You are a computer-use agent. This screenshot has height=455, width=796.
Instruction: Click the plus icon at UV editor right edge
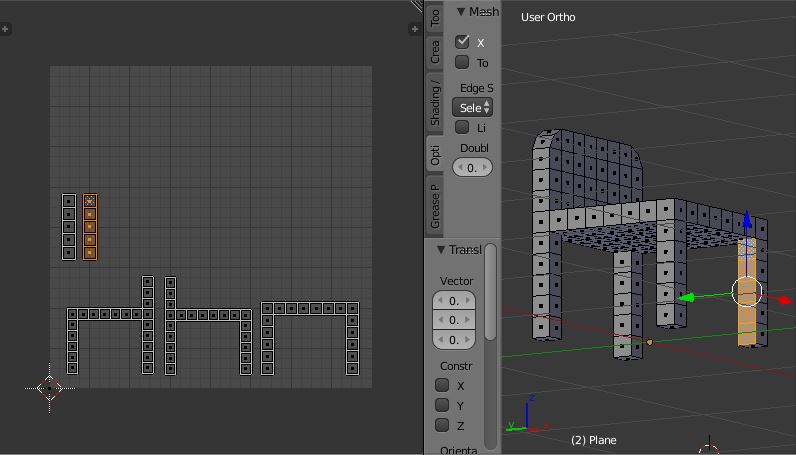pos(414,29)
